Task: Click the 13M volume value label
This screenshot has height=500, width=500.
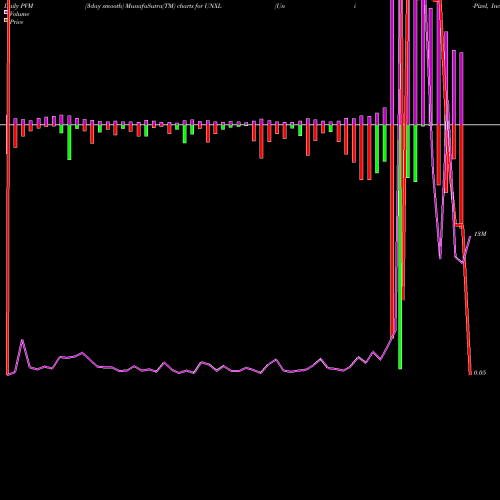Action: pos(480,234)
